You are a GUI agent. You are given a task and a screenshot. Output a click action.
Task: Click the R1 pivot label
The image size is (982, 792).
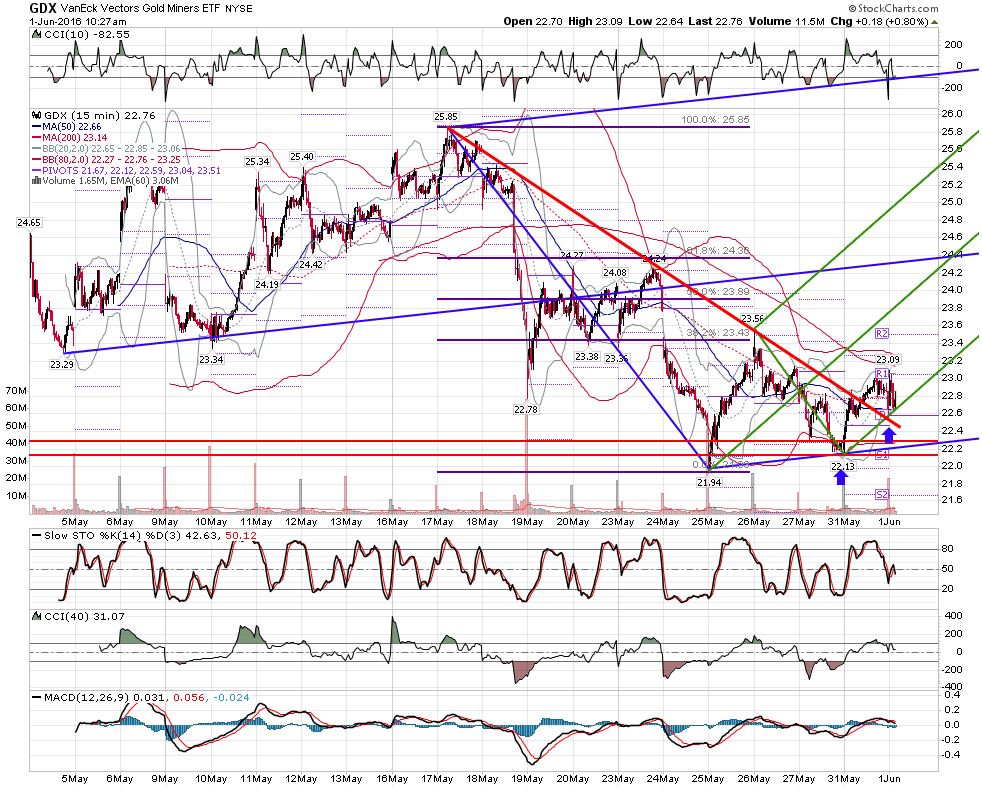pos(882,374)
